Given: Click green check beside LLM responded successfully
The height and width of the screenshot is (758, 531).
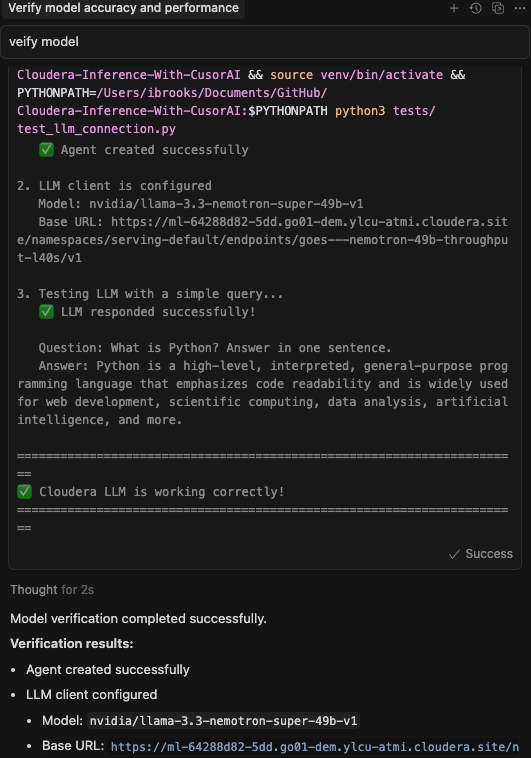Looking at the screenshot, I should click(46, 312).
